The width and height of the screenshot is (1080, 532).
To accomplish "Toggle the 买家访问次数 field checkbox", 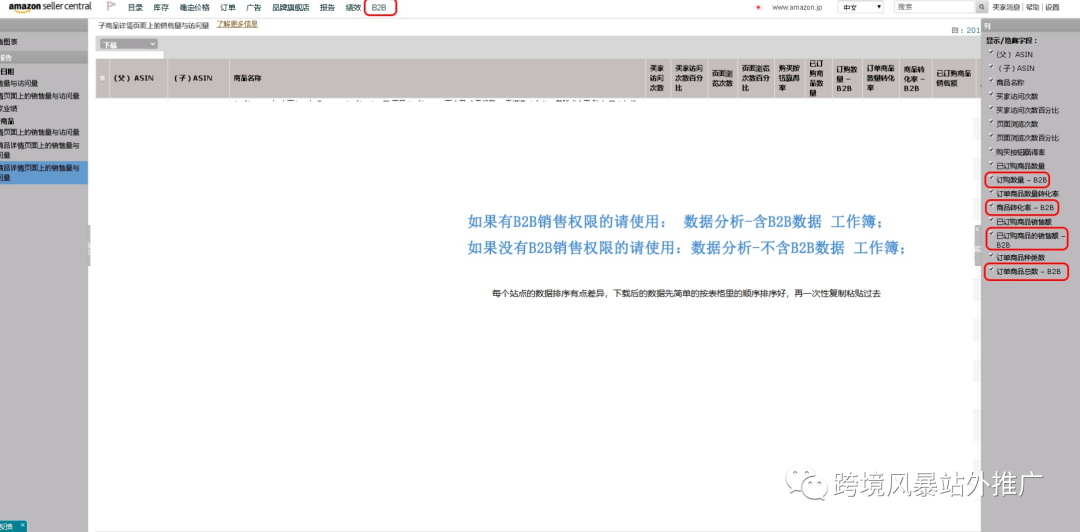I will coord(990,94).
